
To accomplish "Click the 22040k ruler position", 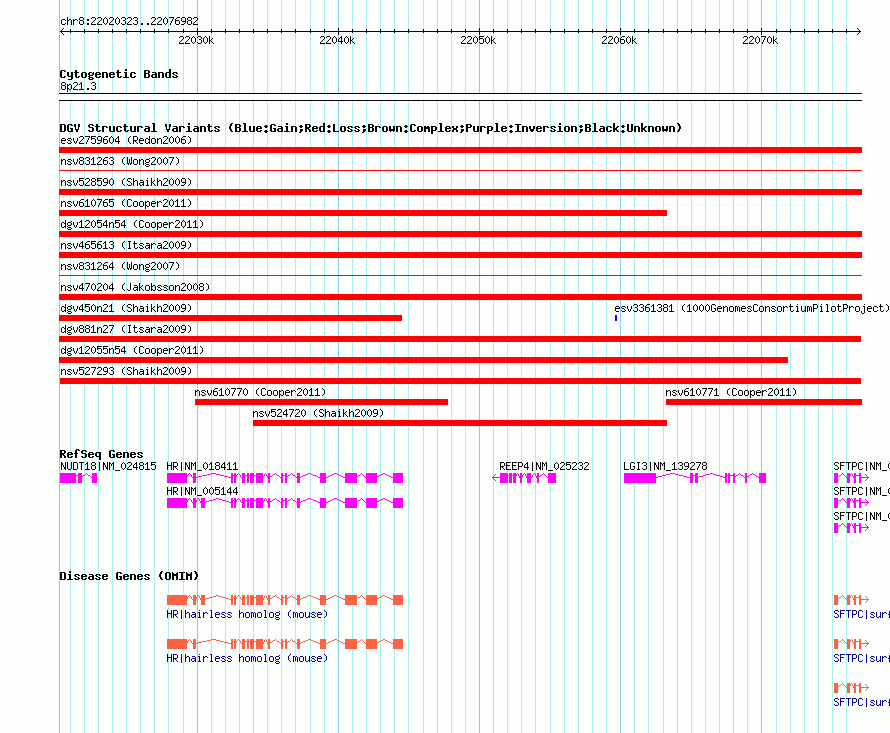I will click(337, 40).
